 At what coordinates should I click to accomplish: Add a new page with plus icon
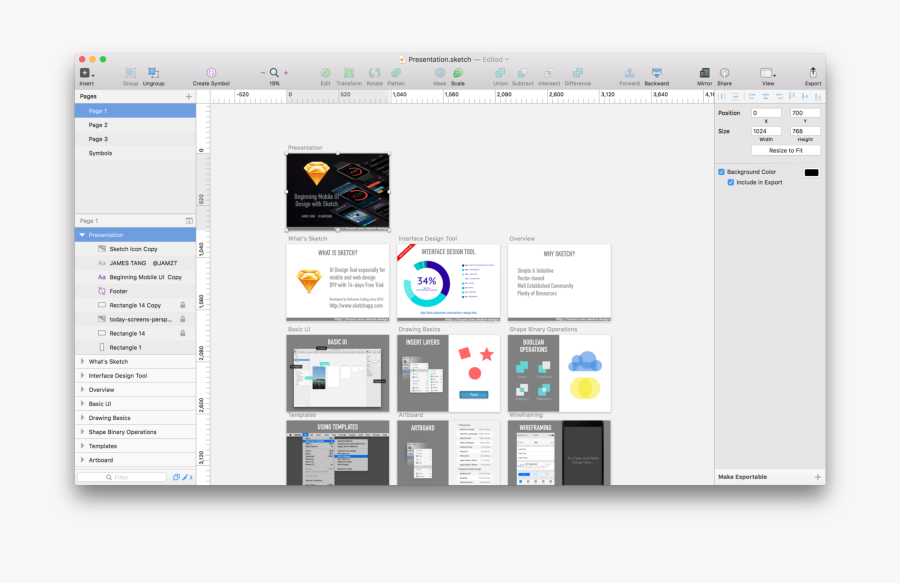pos(189,96)
